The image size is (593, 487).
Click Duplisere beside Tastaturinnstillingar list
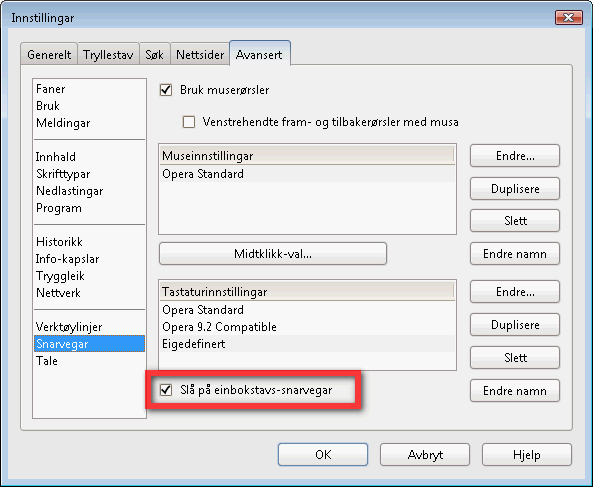(515, 324)
